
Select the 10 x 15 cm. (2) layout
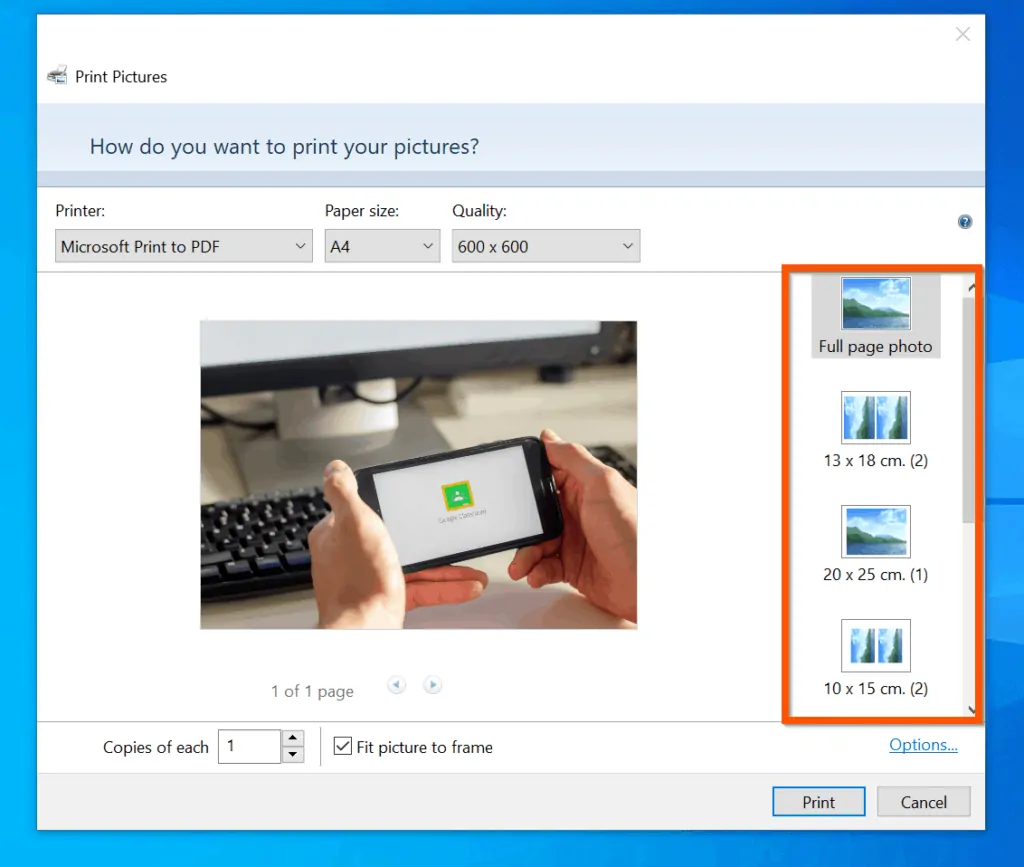tap(875, 658)
